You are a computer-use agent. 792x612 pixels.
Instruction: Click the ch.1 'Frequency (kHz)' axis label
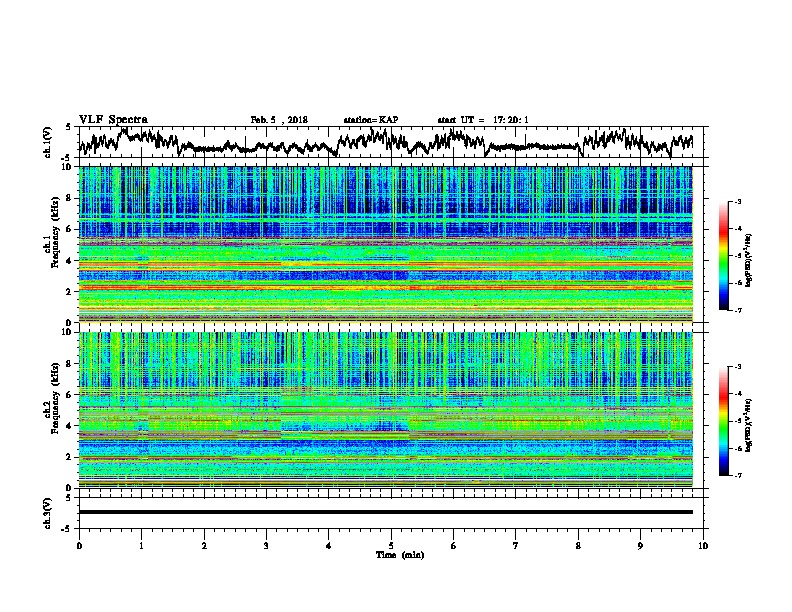point(55,232)
